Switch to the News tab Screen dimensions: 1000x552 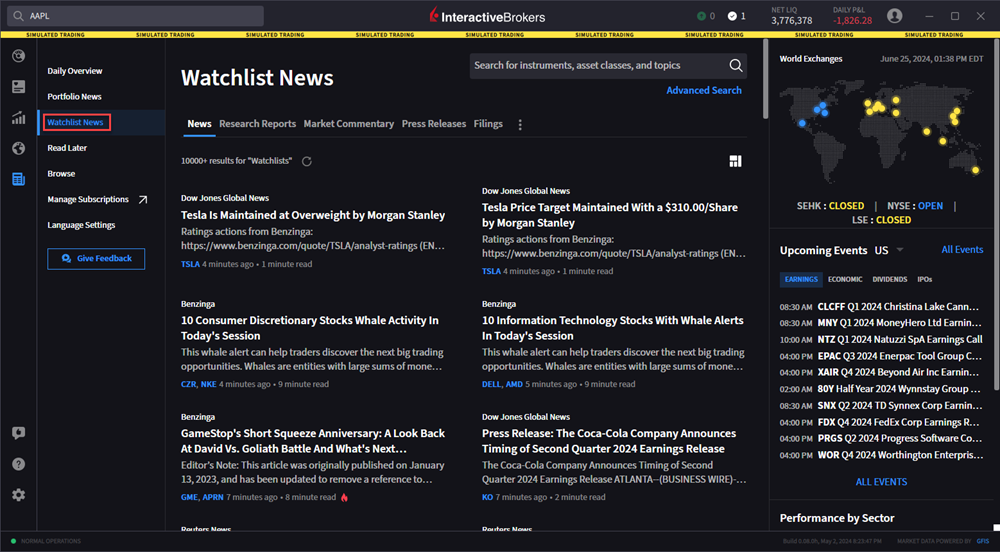[x=199, y=124]
